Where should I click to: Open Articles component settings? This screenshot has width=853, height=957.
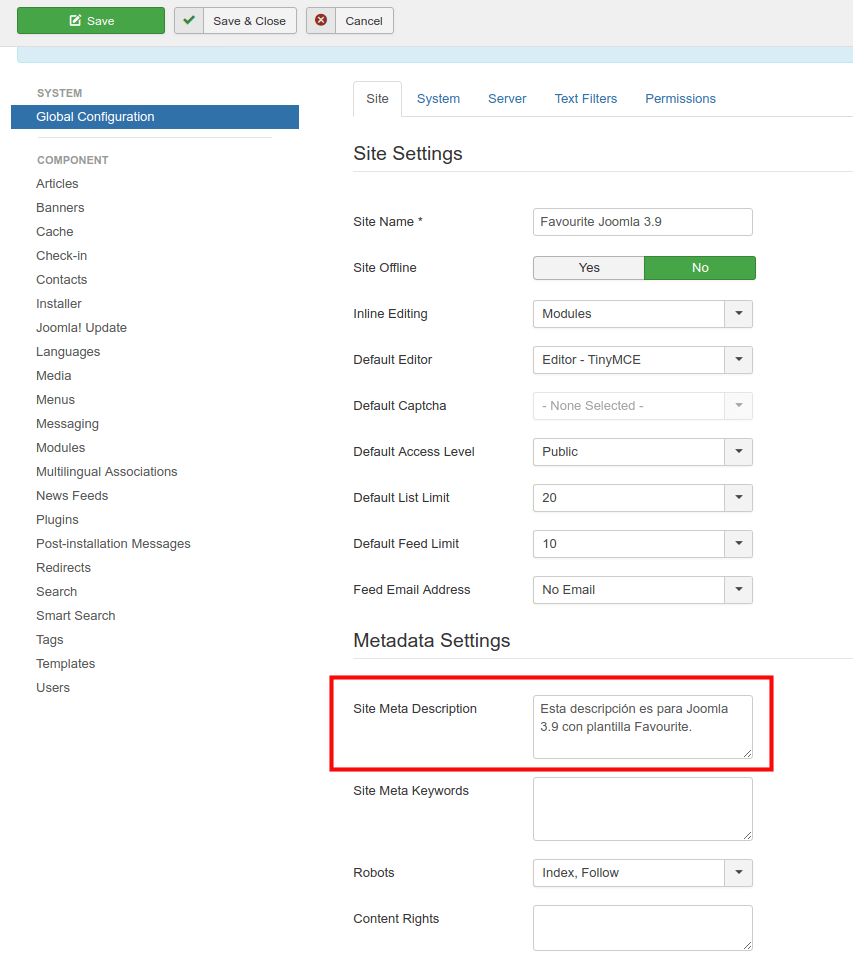57,184
